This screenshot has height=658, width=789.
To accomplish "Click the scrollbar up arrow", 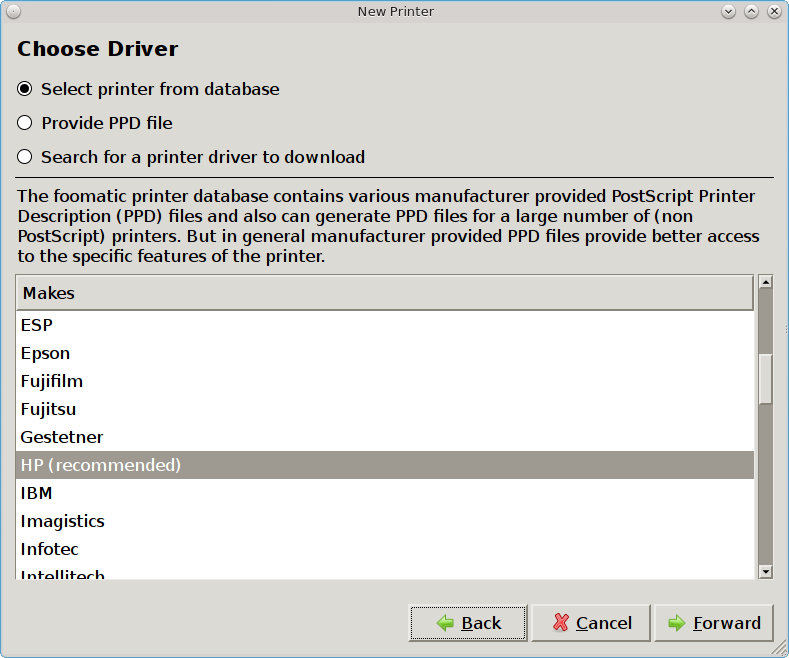I will click(x=765, y=282).
